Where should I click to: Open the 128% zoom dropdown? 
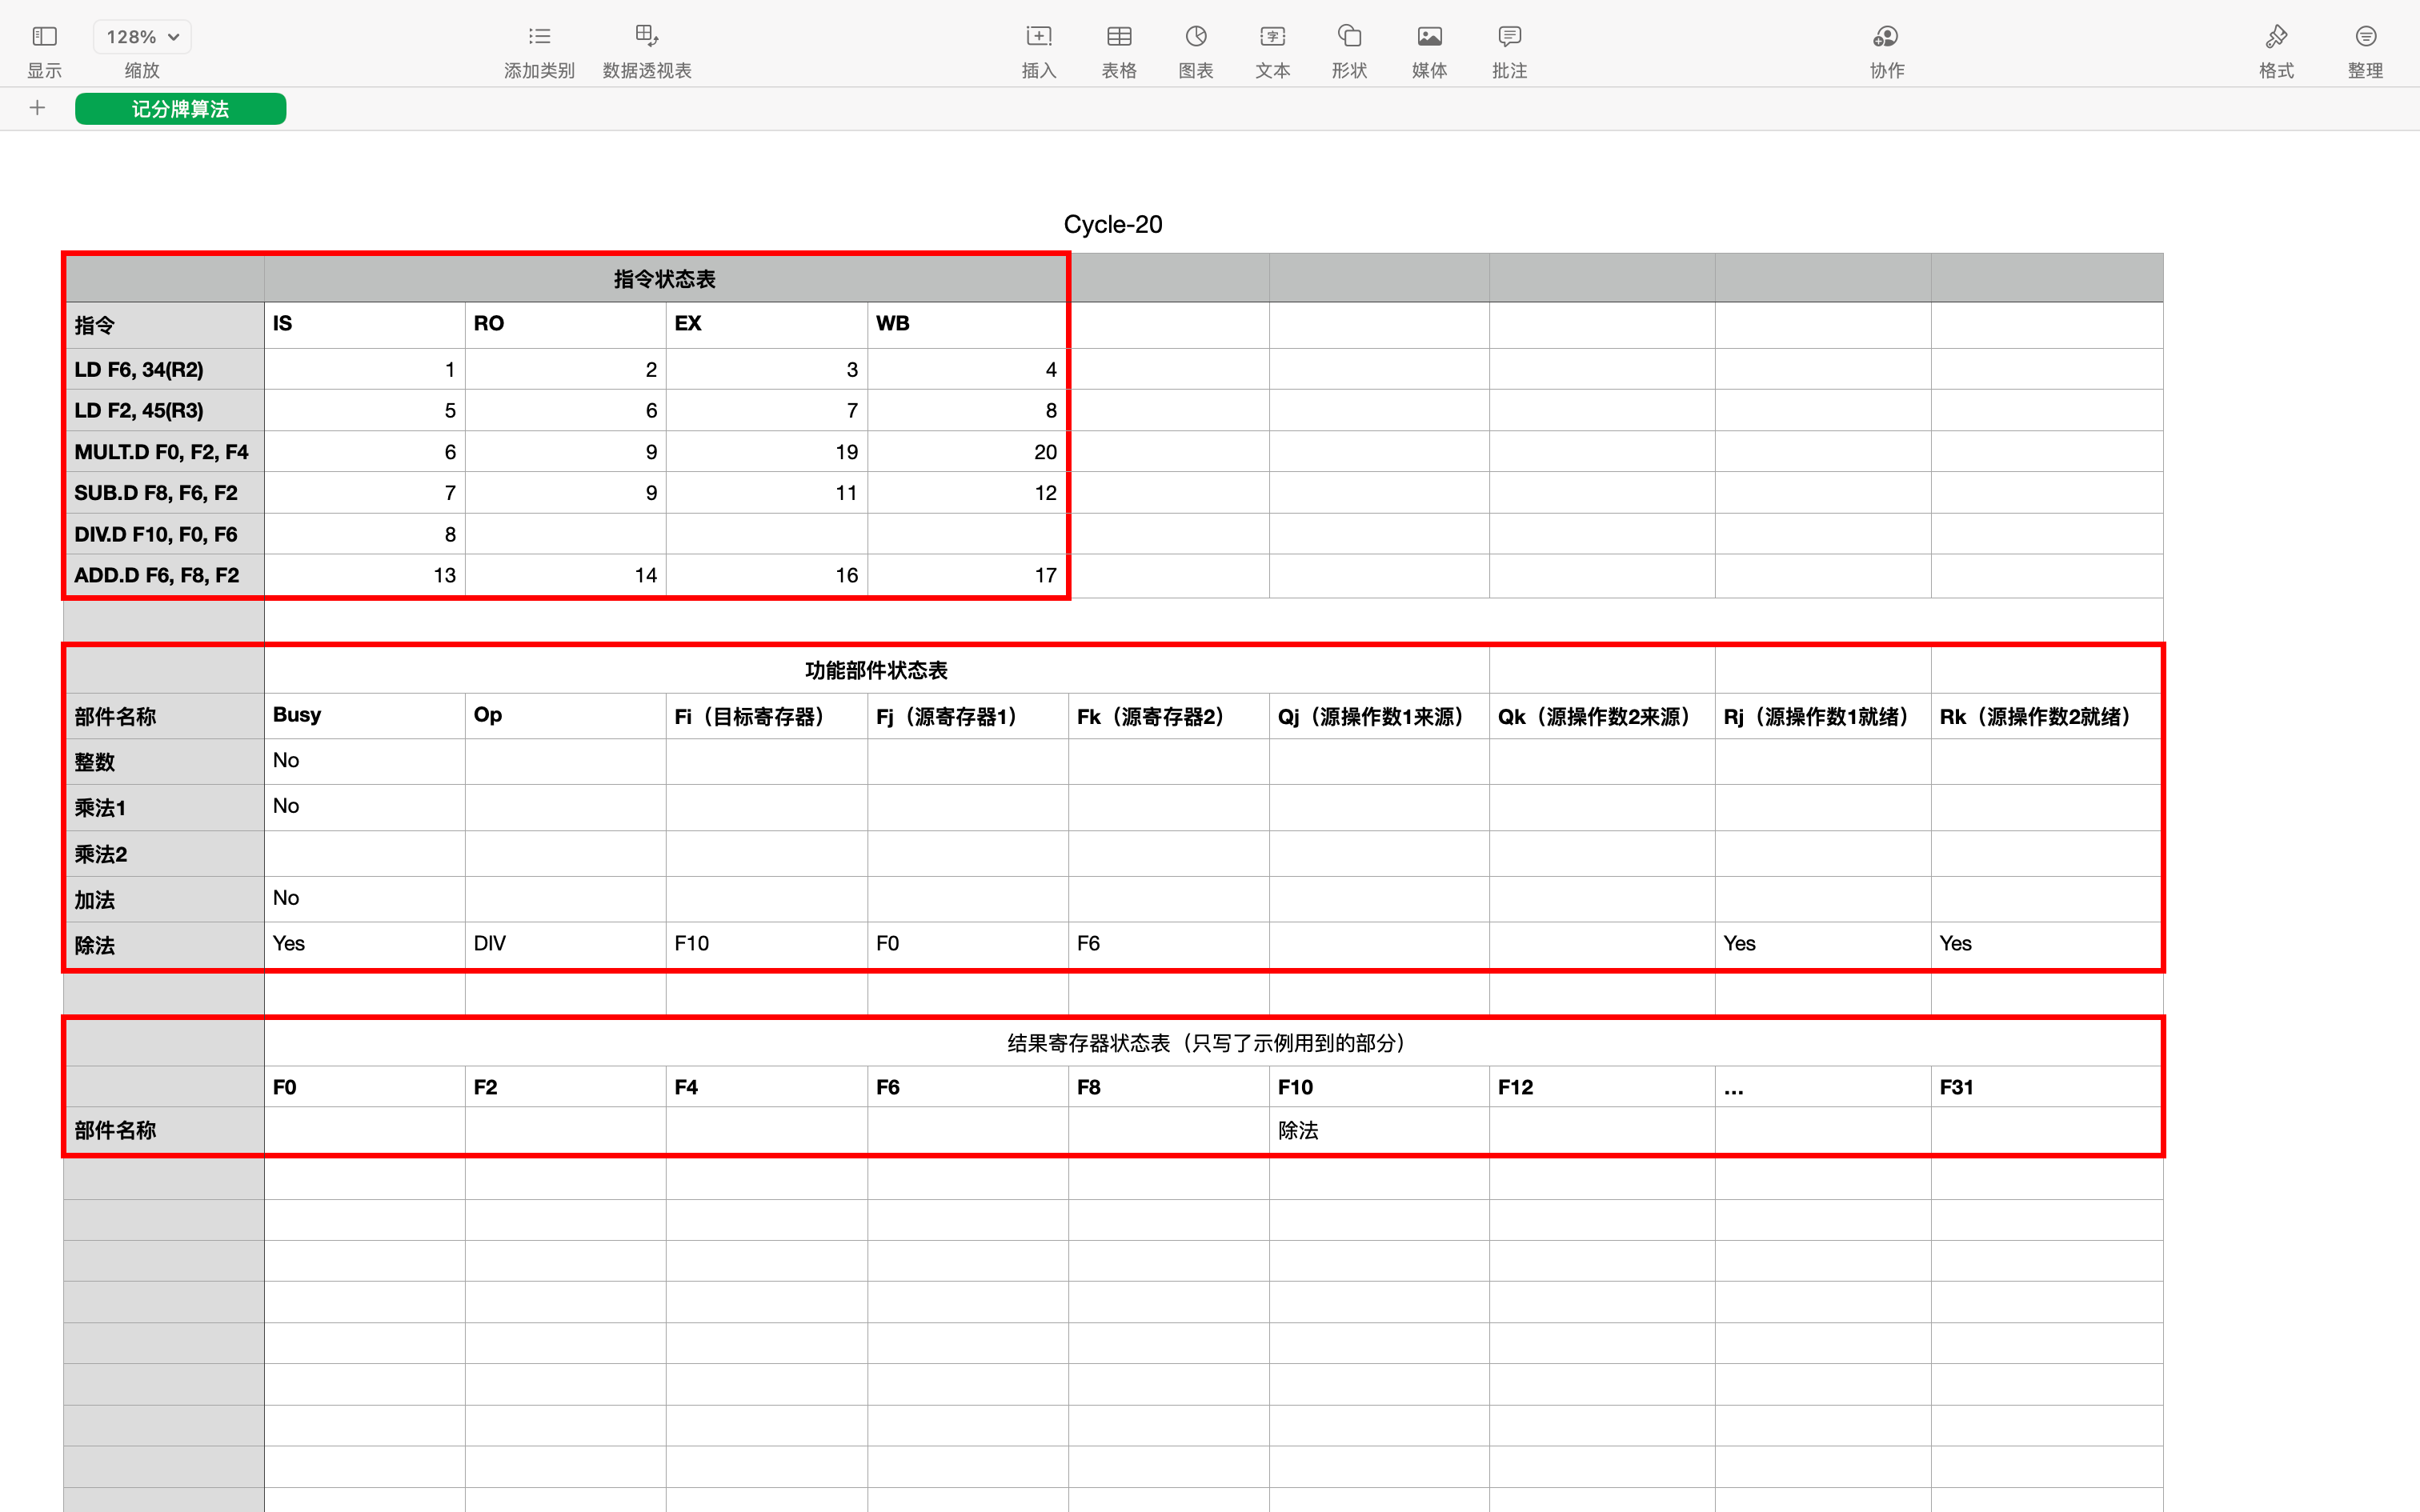[x=142, y=37]
